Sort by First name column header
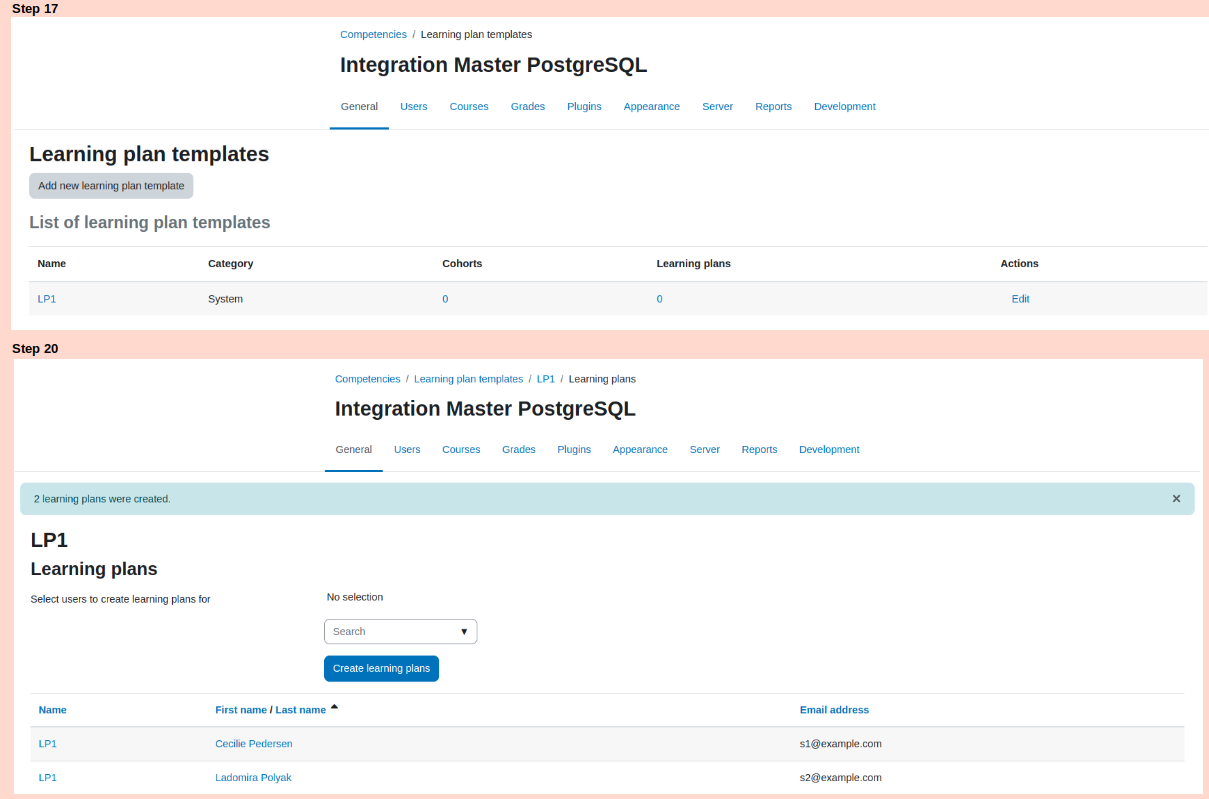Viewport: 1209px width, 799px height. click(241, 710)
